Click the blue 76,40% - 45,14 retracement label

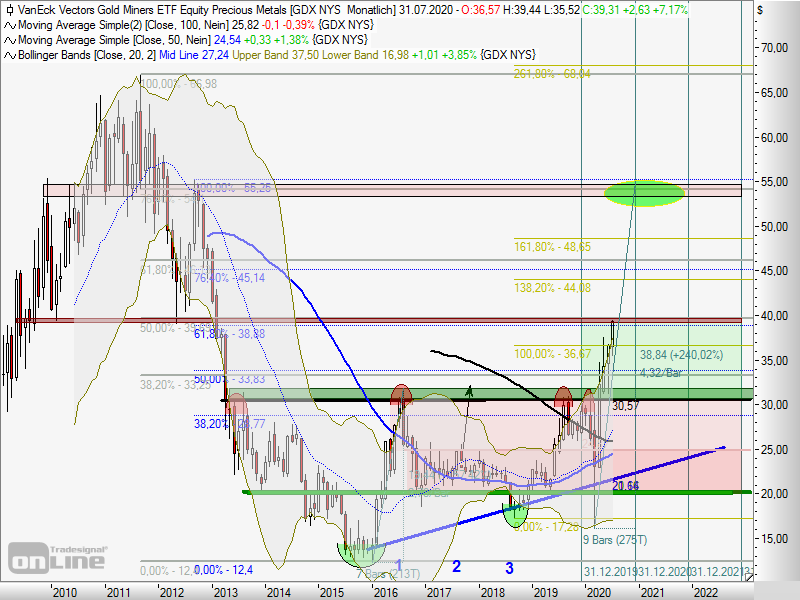click(230, 278)
